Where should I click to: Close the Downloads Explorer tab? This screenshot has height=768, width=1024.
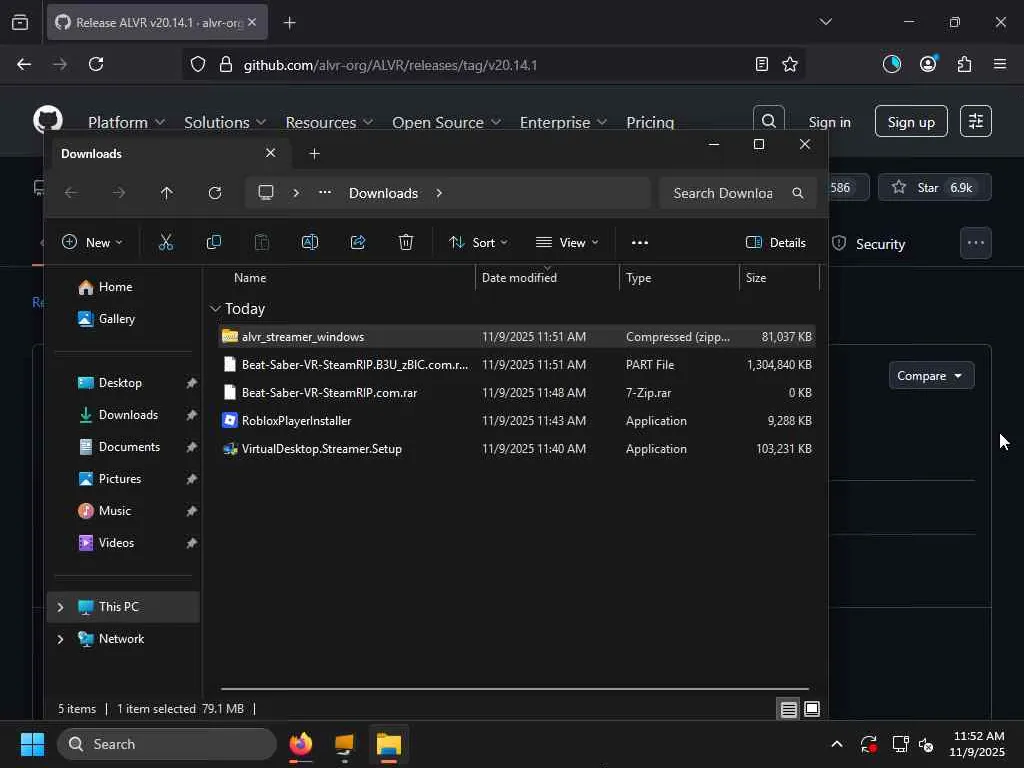pos(270,153)
